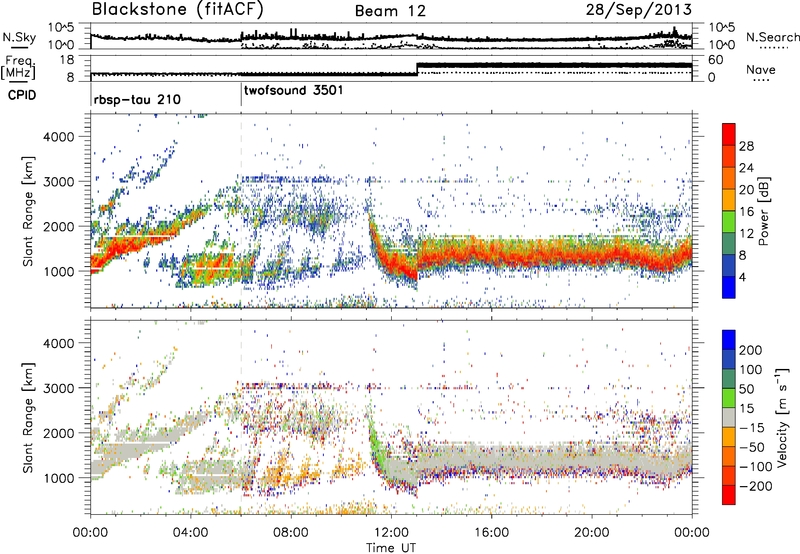
Task: Click the '3000' tick of the velocity panel
Action: (58, 388)
